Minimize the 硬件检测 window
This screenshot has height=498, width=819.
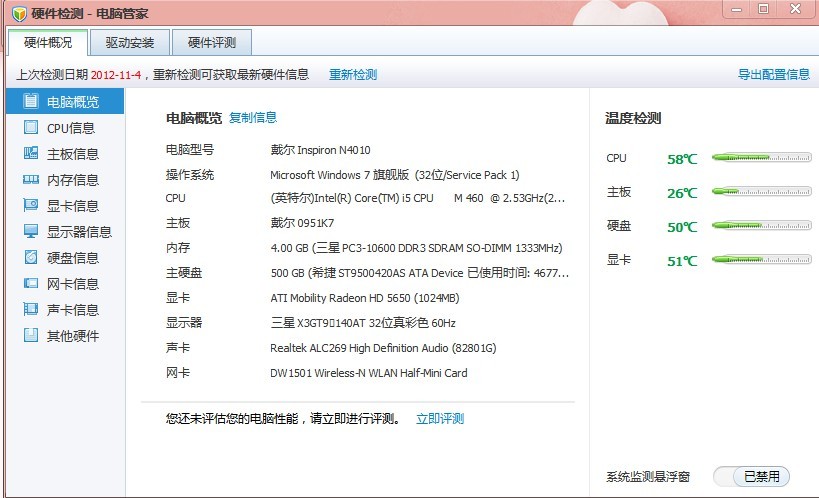pos(736,9)
